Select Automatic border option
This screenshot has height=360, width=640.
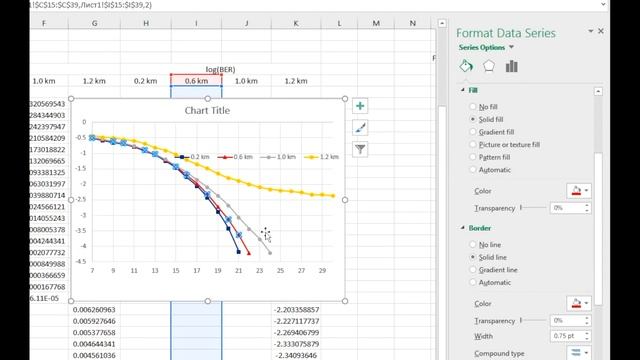pyautogui.click(x=473, y=282)
